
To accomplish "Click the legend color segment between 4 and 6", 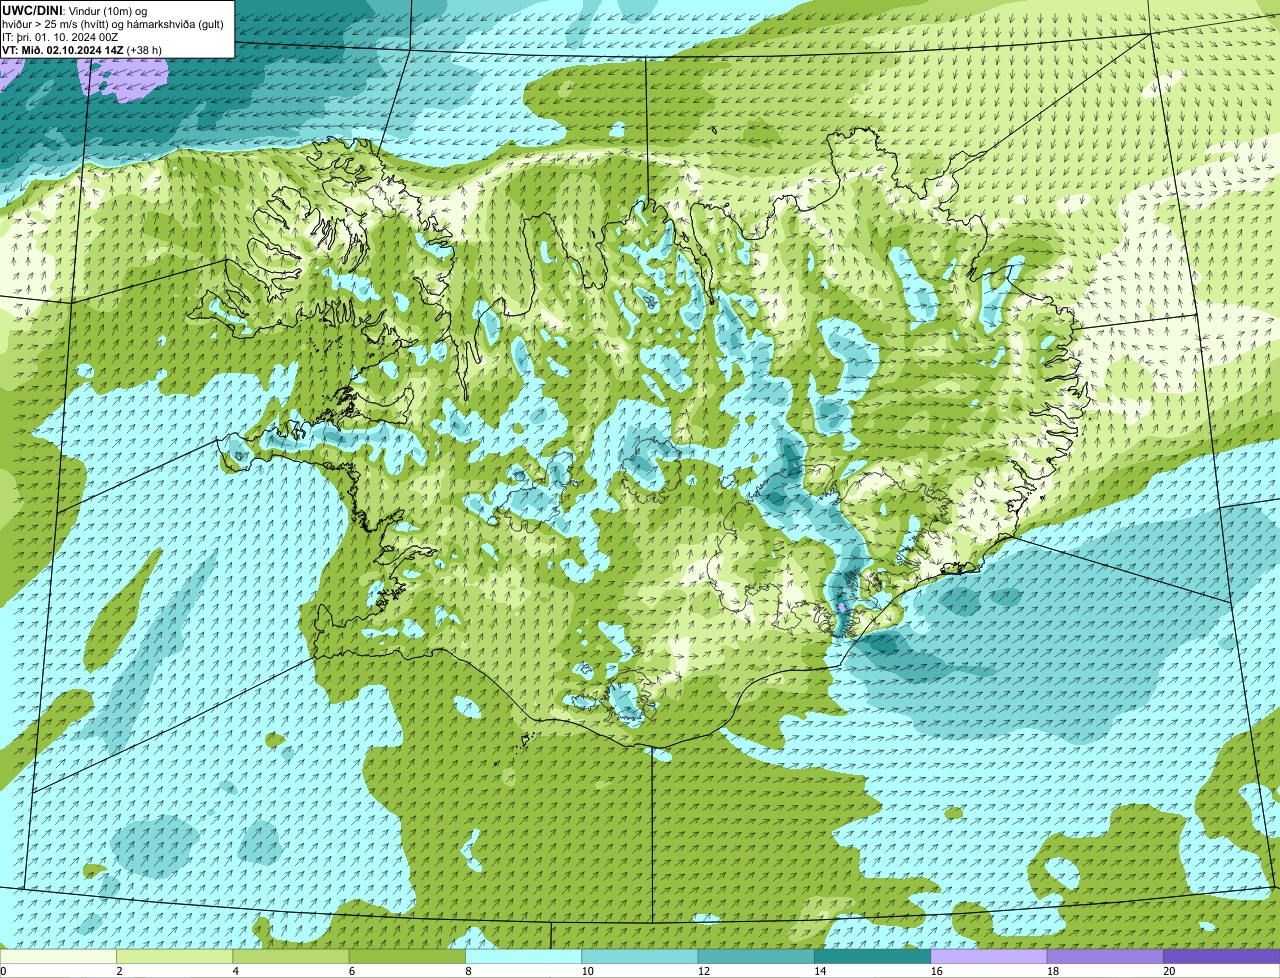I will pos(291,956).
